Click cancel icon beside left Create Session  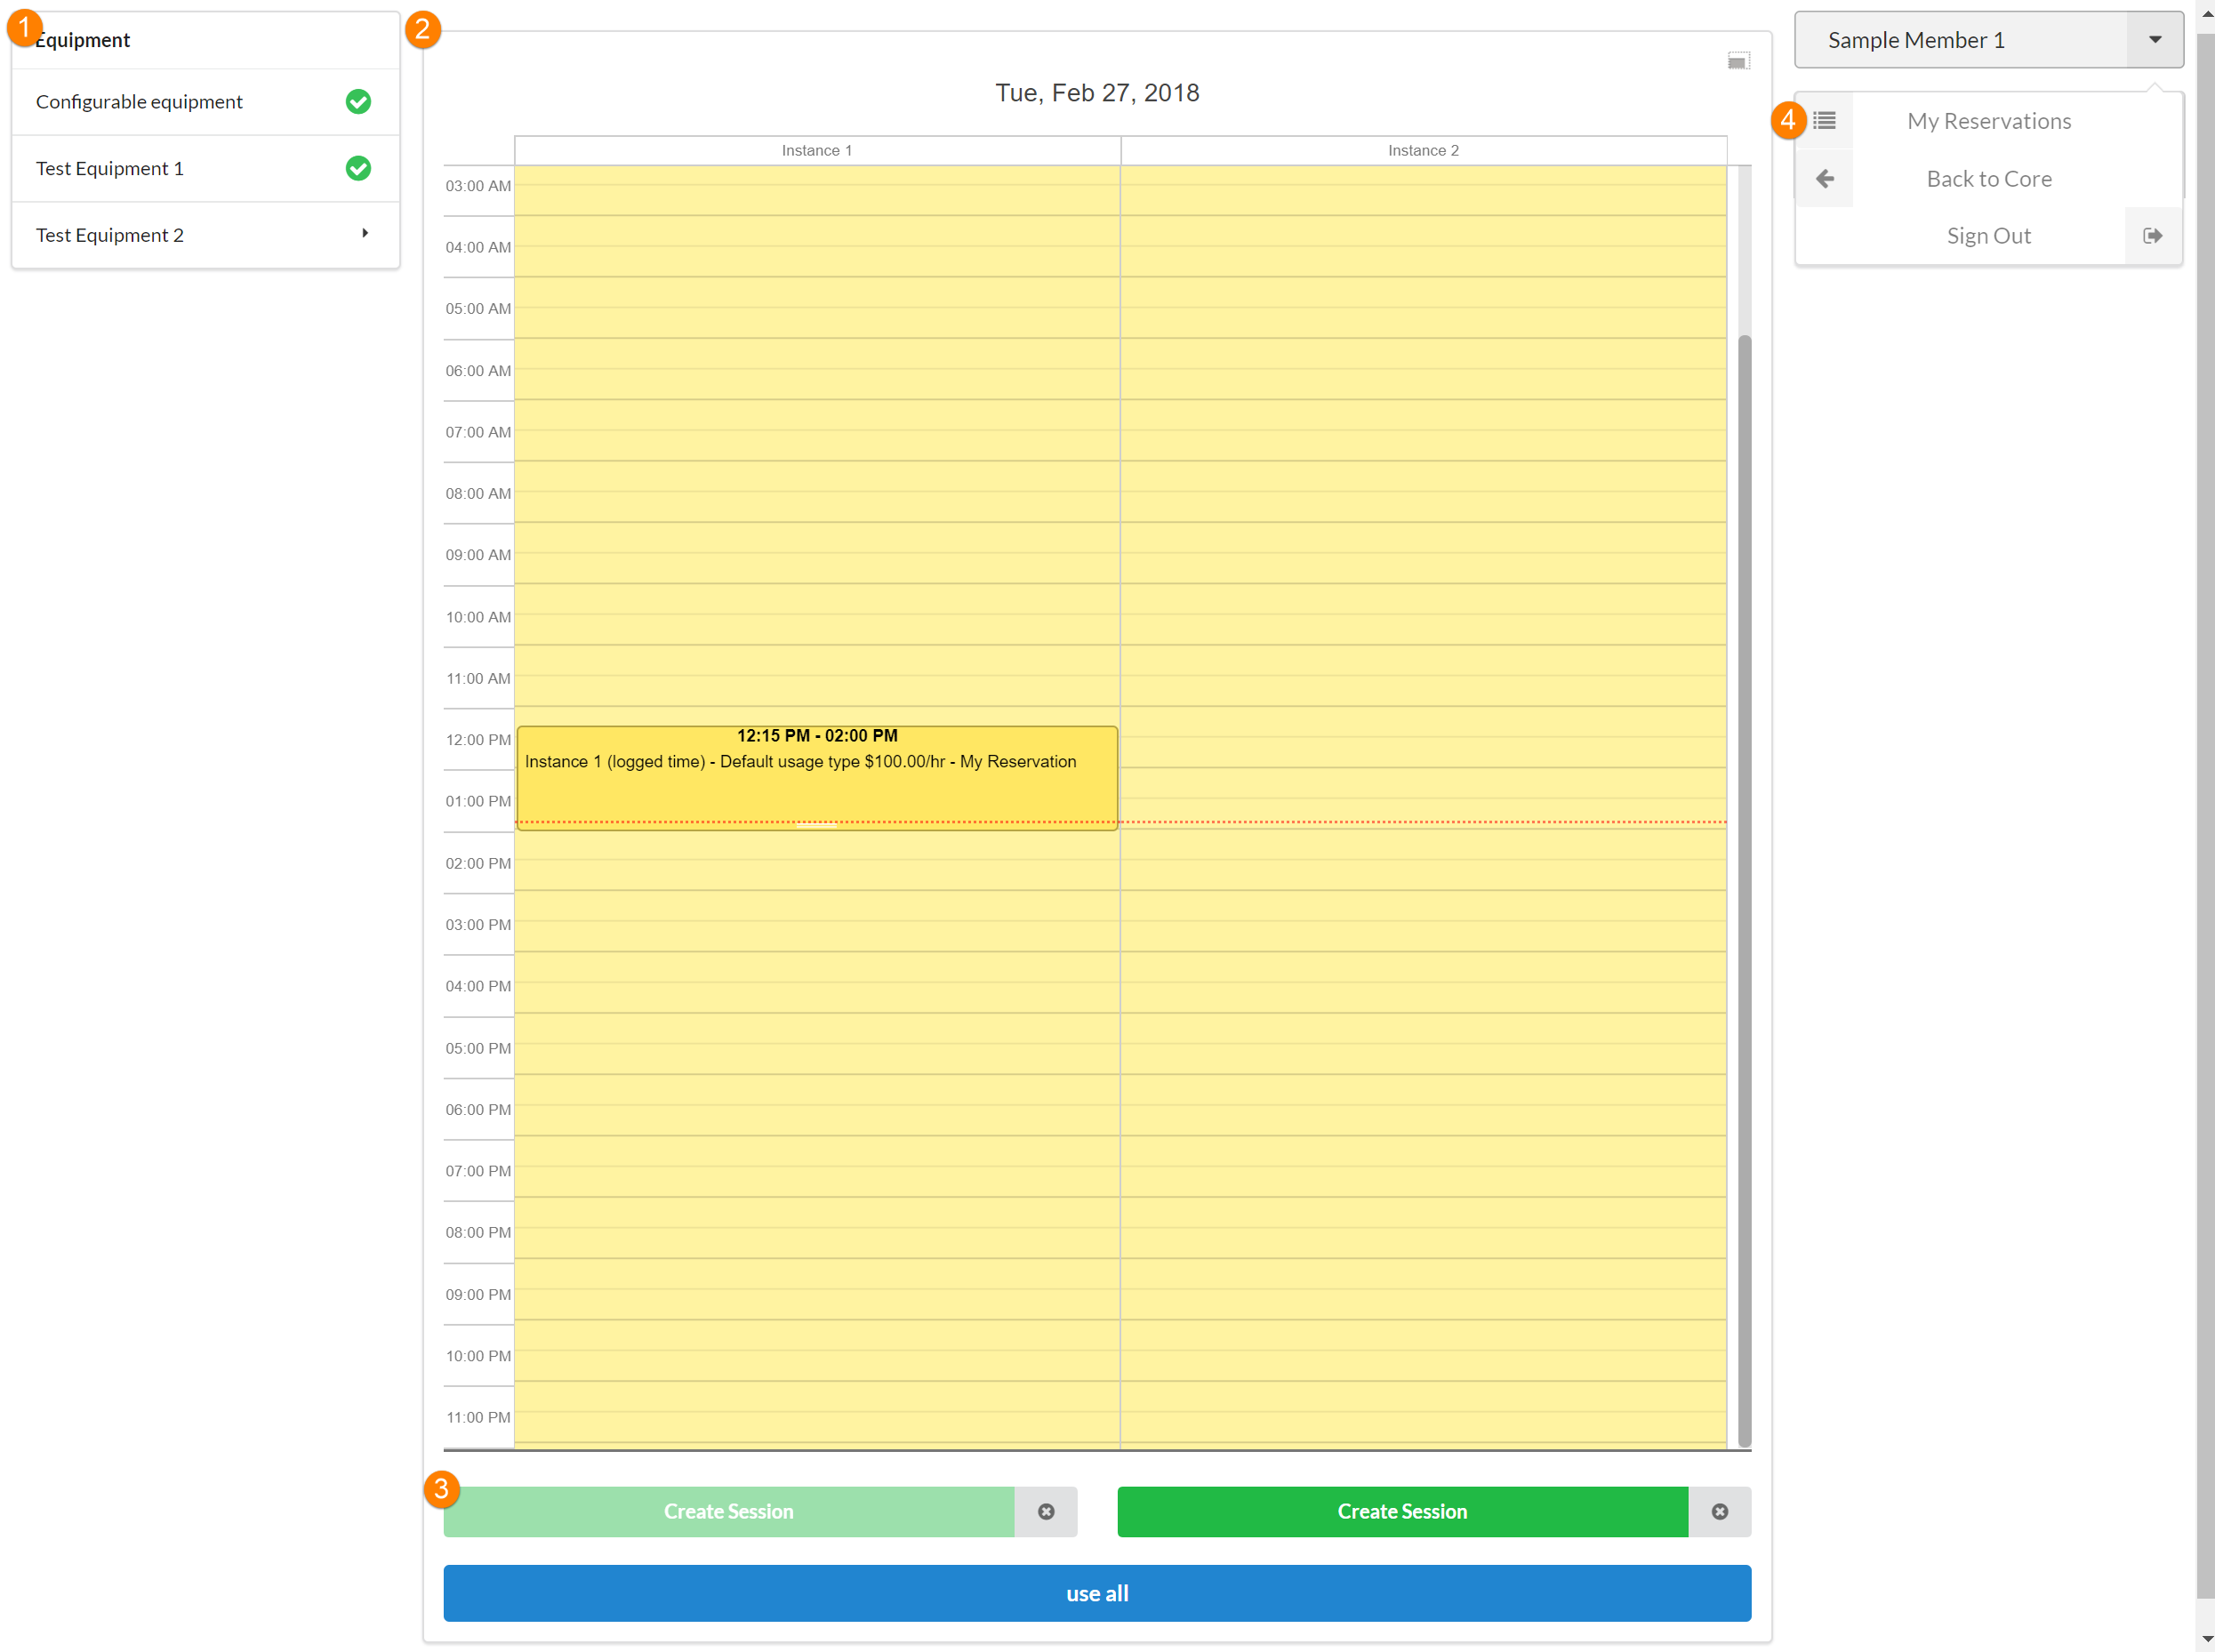click(1046, 1511)
